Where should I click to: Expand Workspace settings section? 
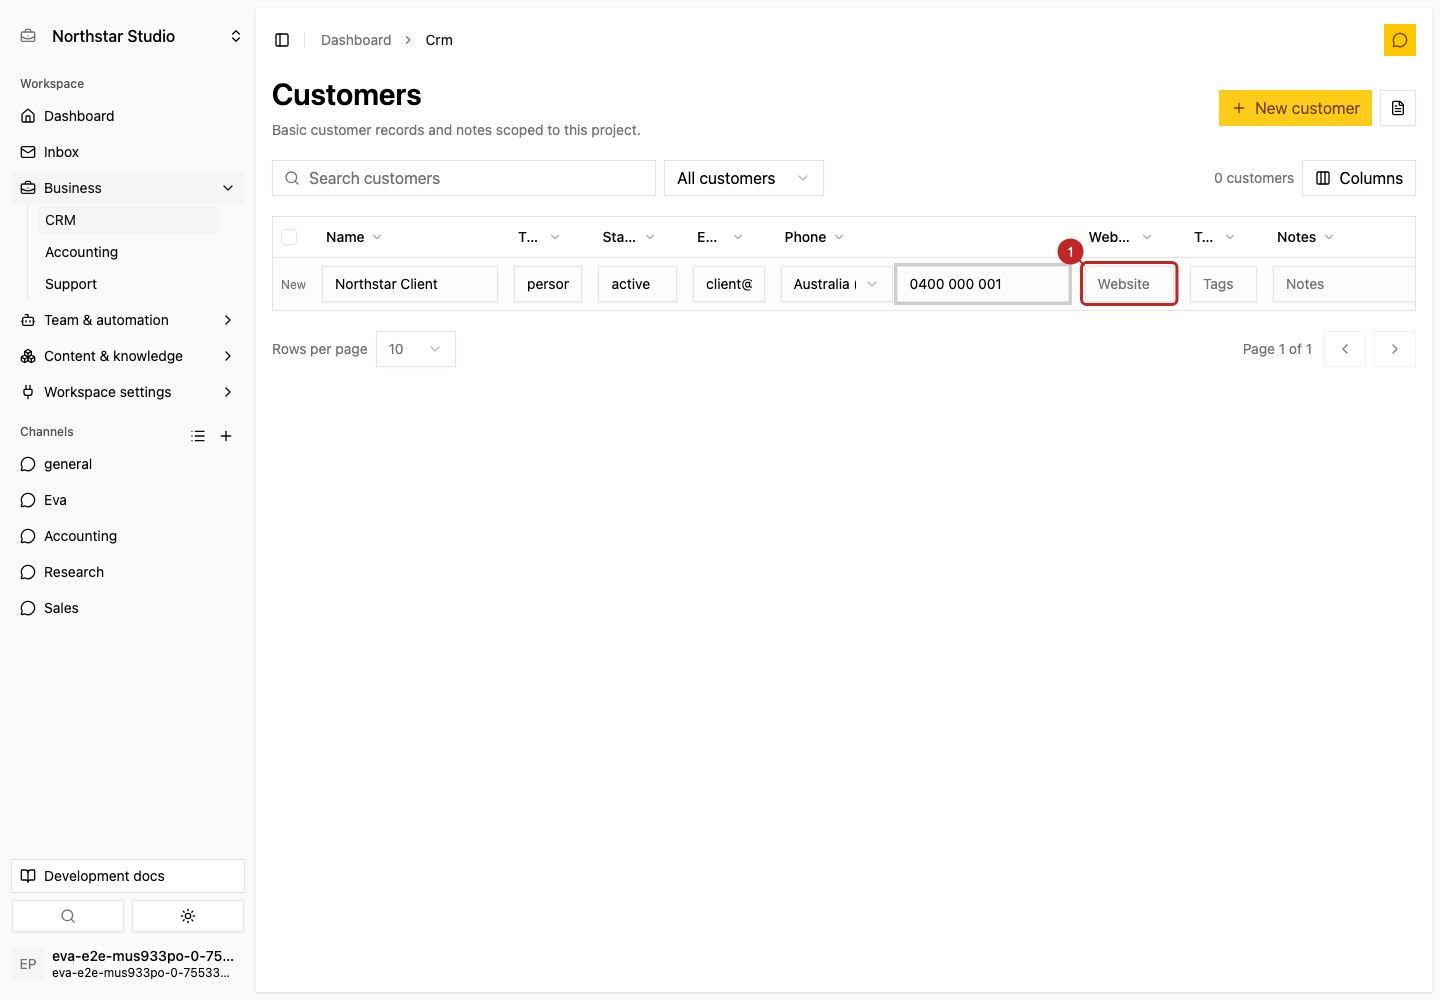[x=128, y=392]
